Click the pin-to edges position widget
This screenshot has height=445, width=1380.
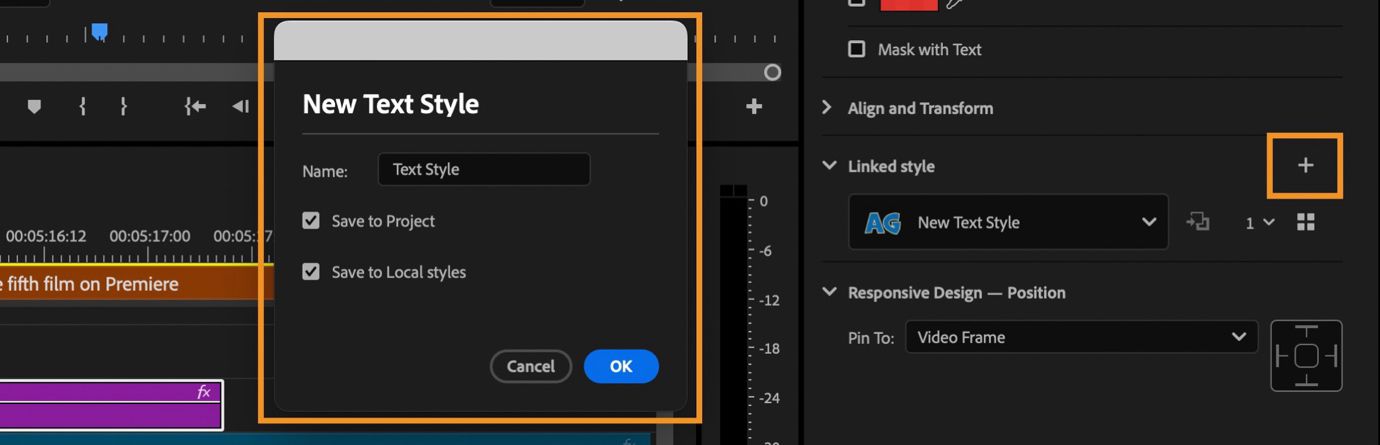click(x=1306, y=356)
